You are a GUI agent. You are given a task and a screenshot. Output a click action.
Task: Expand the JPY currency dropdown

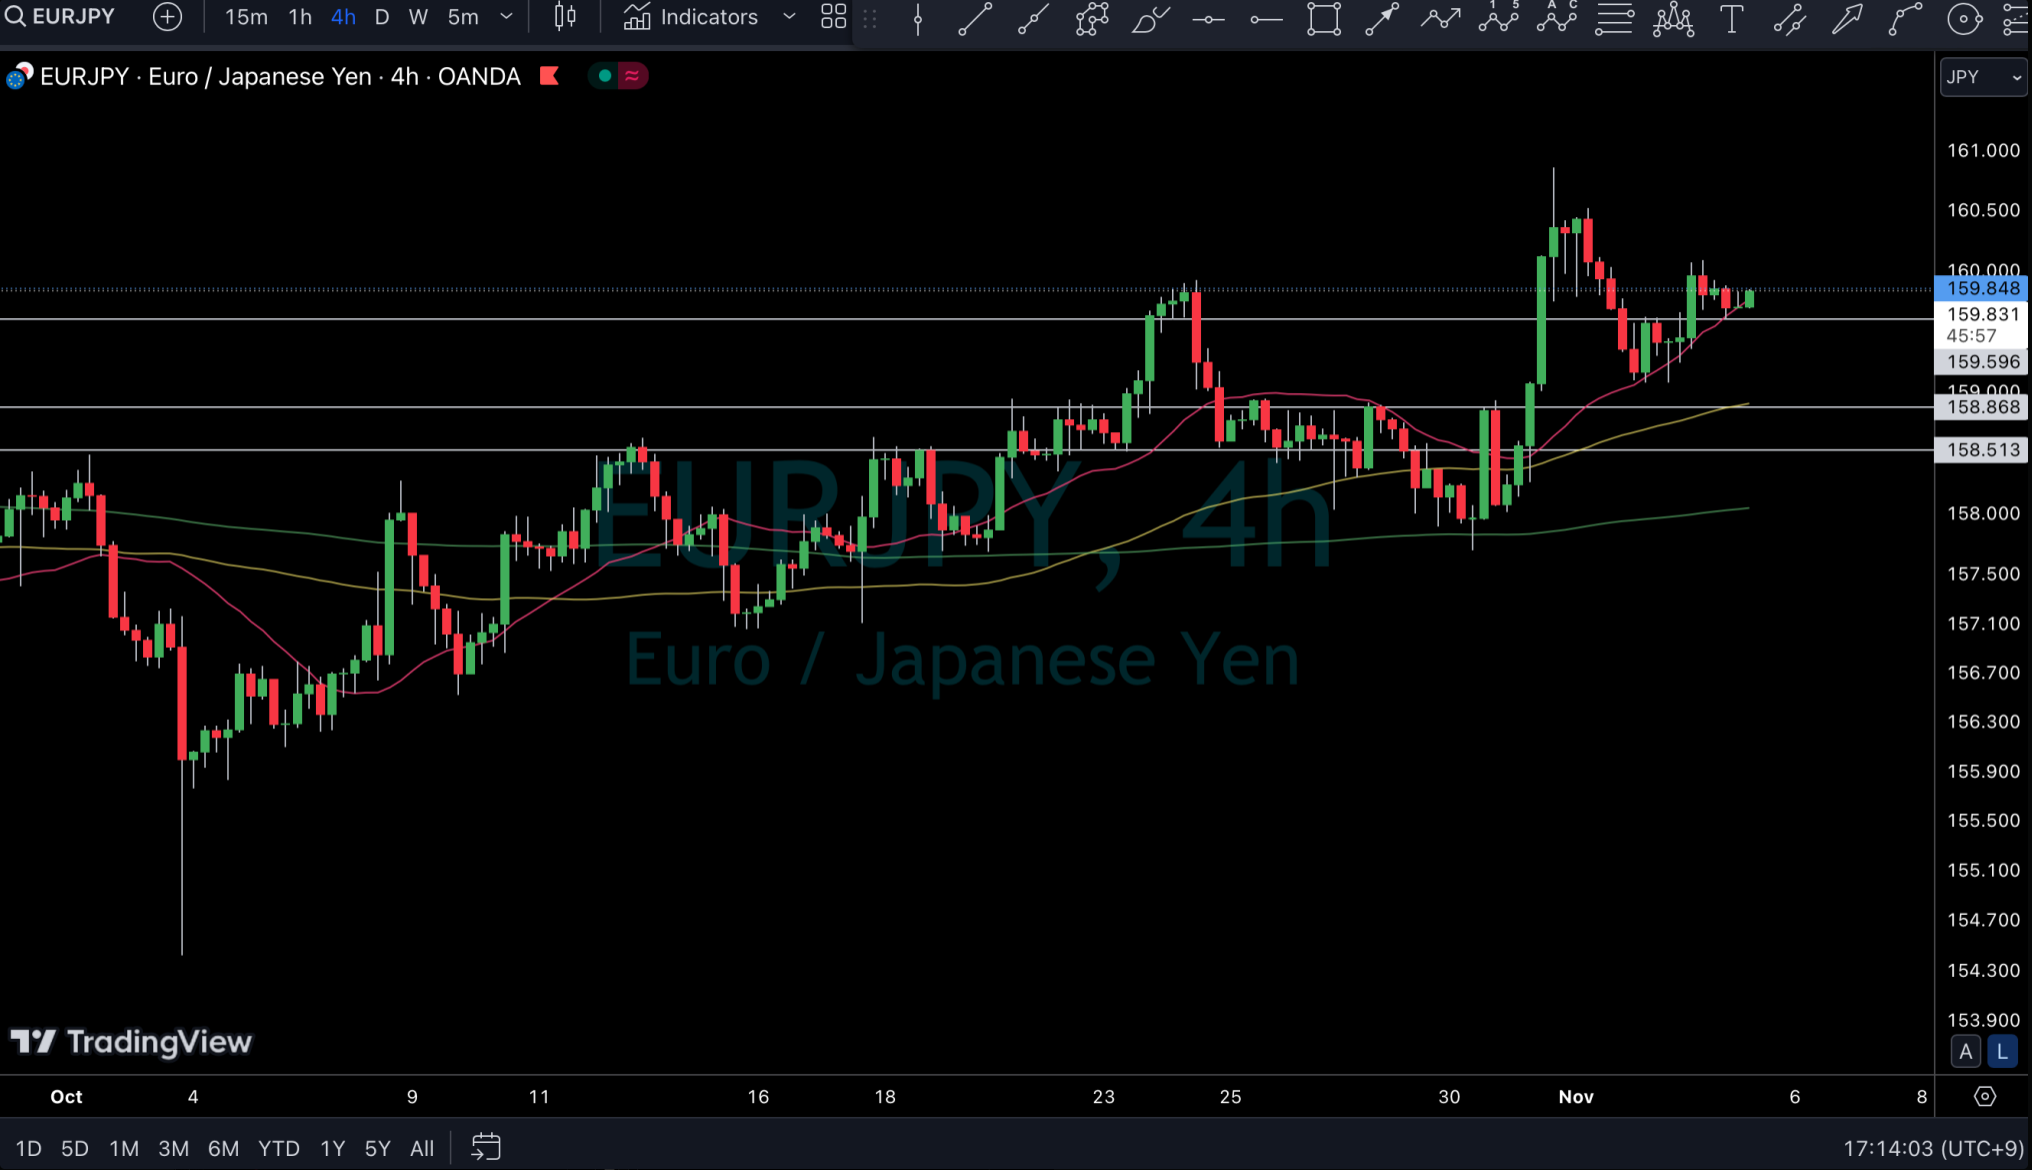point(1983,77)
